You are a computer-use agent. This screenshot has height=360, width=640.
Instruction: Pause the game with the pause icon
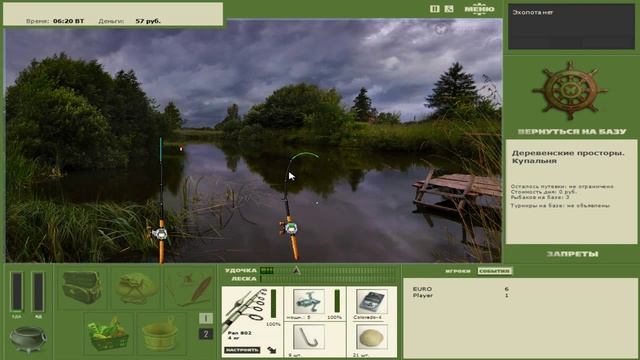click(435, 9)
